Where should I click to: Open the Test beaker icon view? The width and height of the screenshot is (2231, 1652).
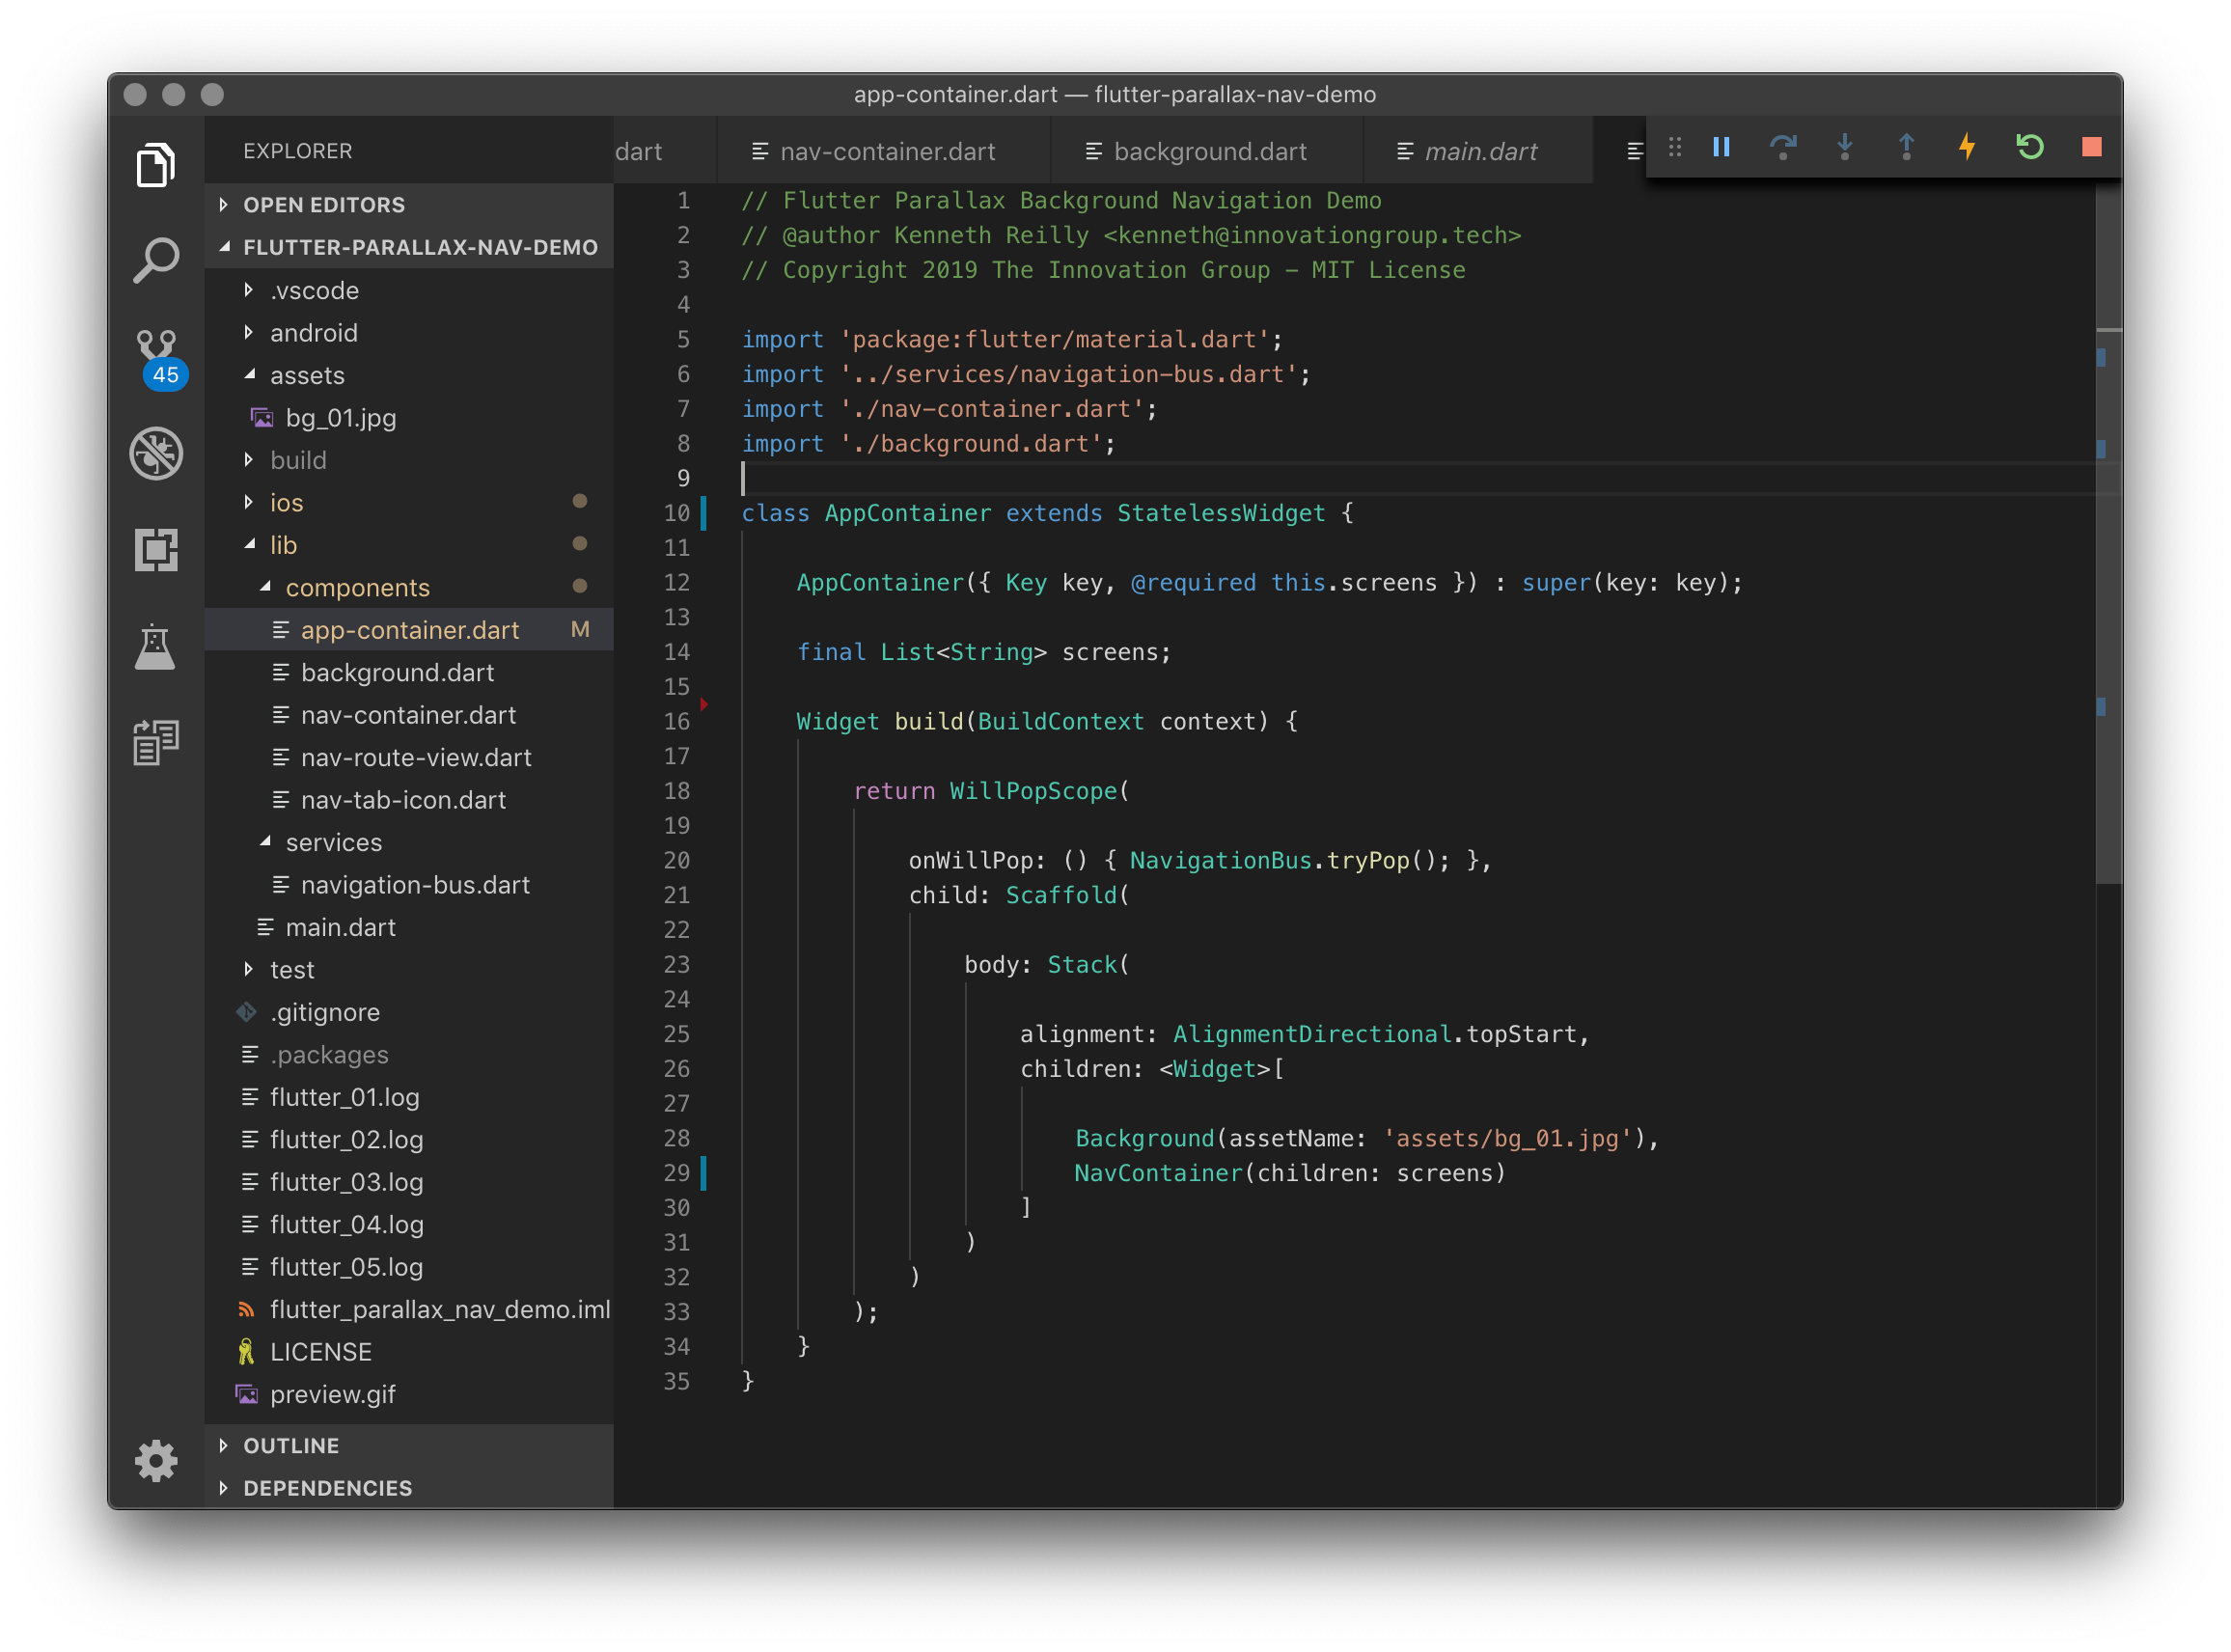point(156,647)
